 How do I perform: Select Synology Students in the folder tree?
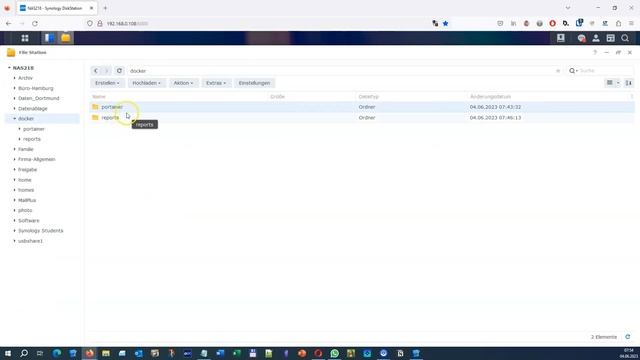coord(41,231)
